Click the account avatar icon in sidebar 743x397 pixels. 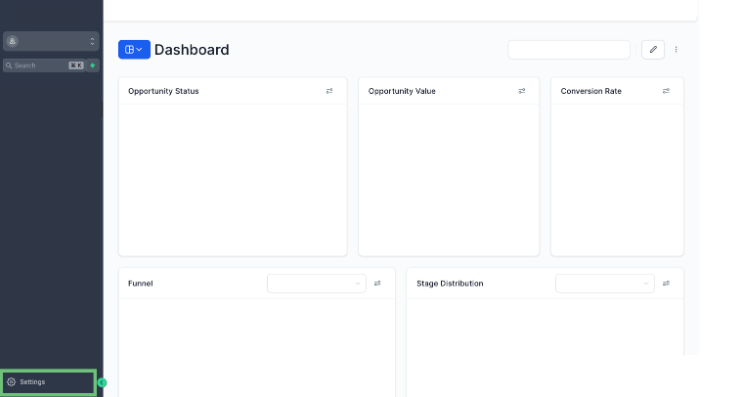[x=12, y=41]
